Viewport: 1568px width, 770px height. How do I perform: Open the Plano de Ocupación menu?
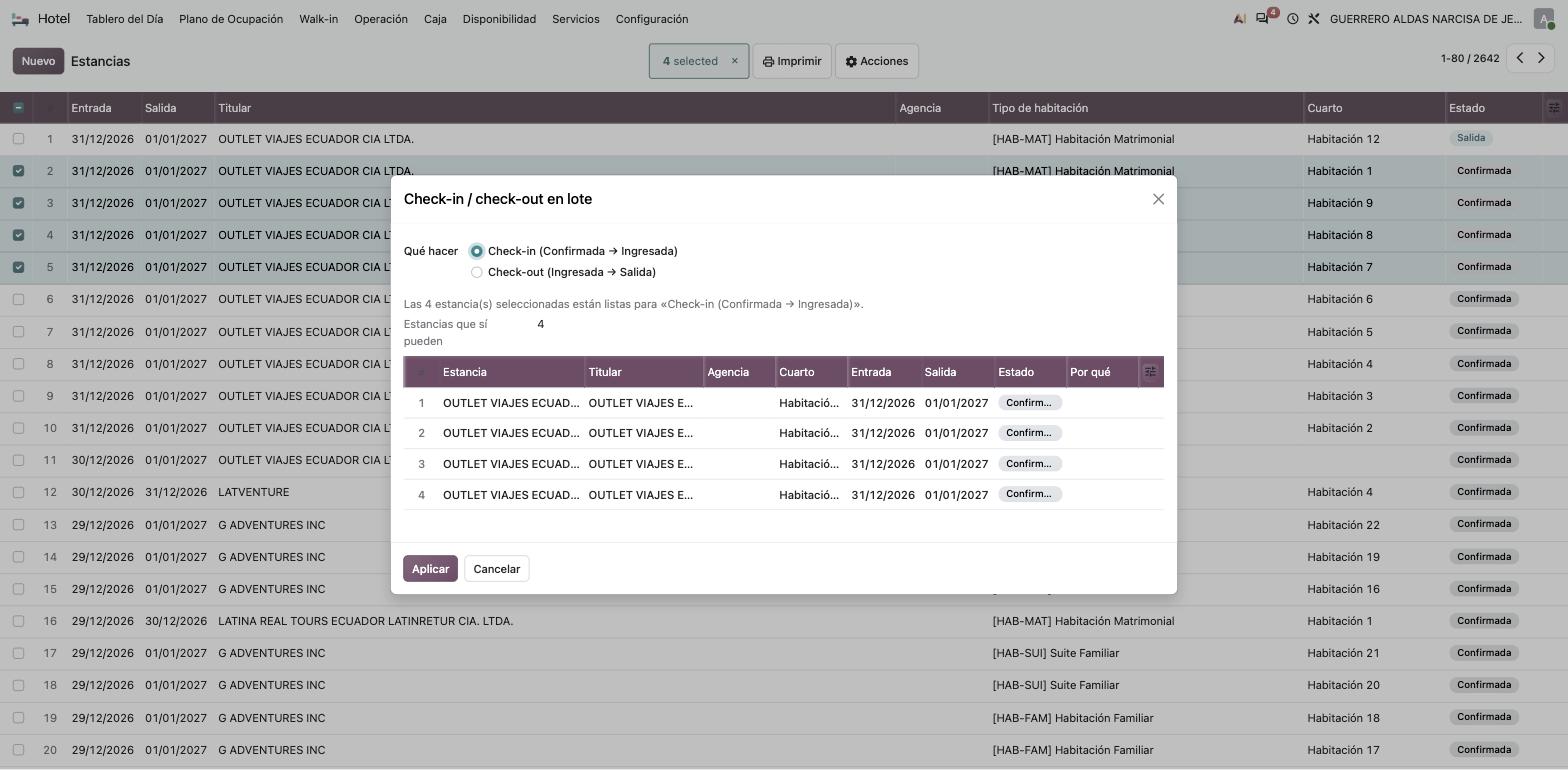tap(231, 19)
